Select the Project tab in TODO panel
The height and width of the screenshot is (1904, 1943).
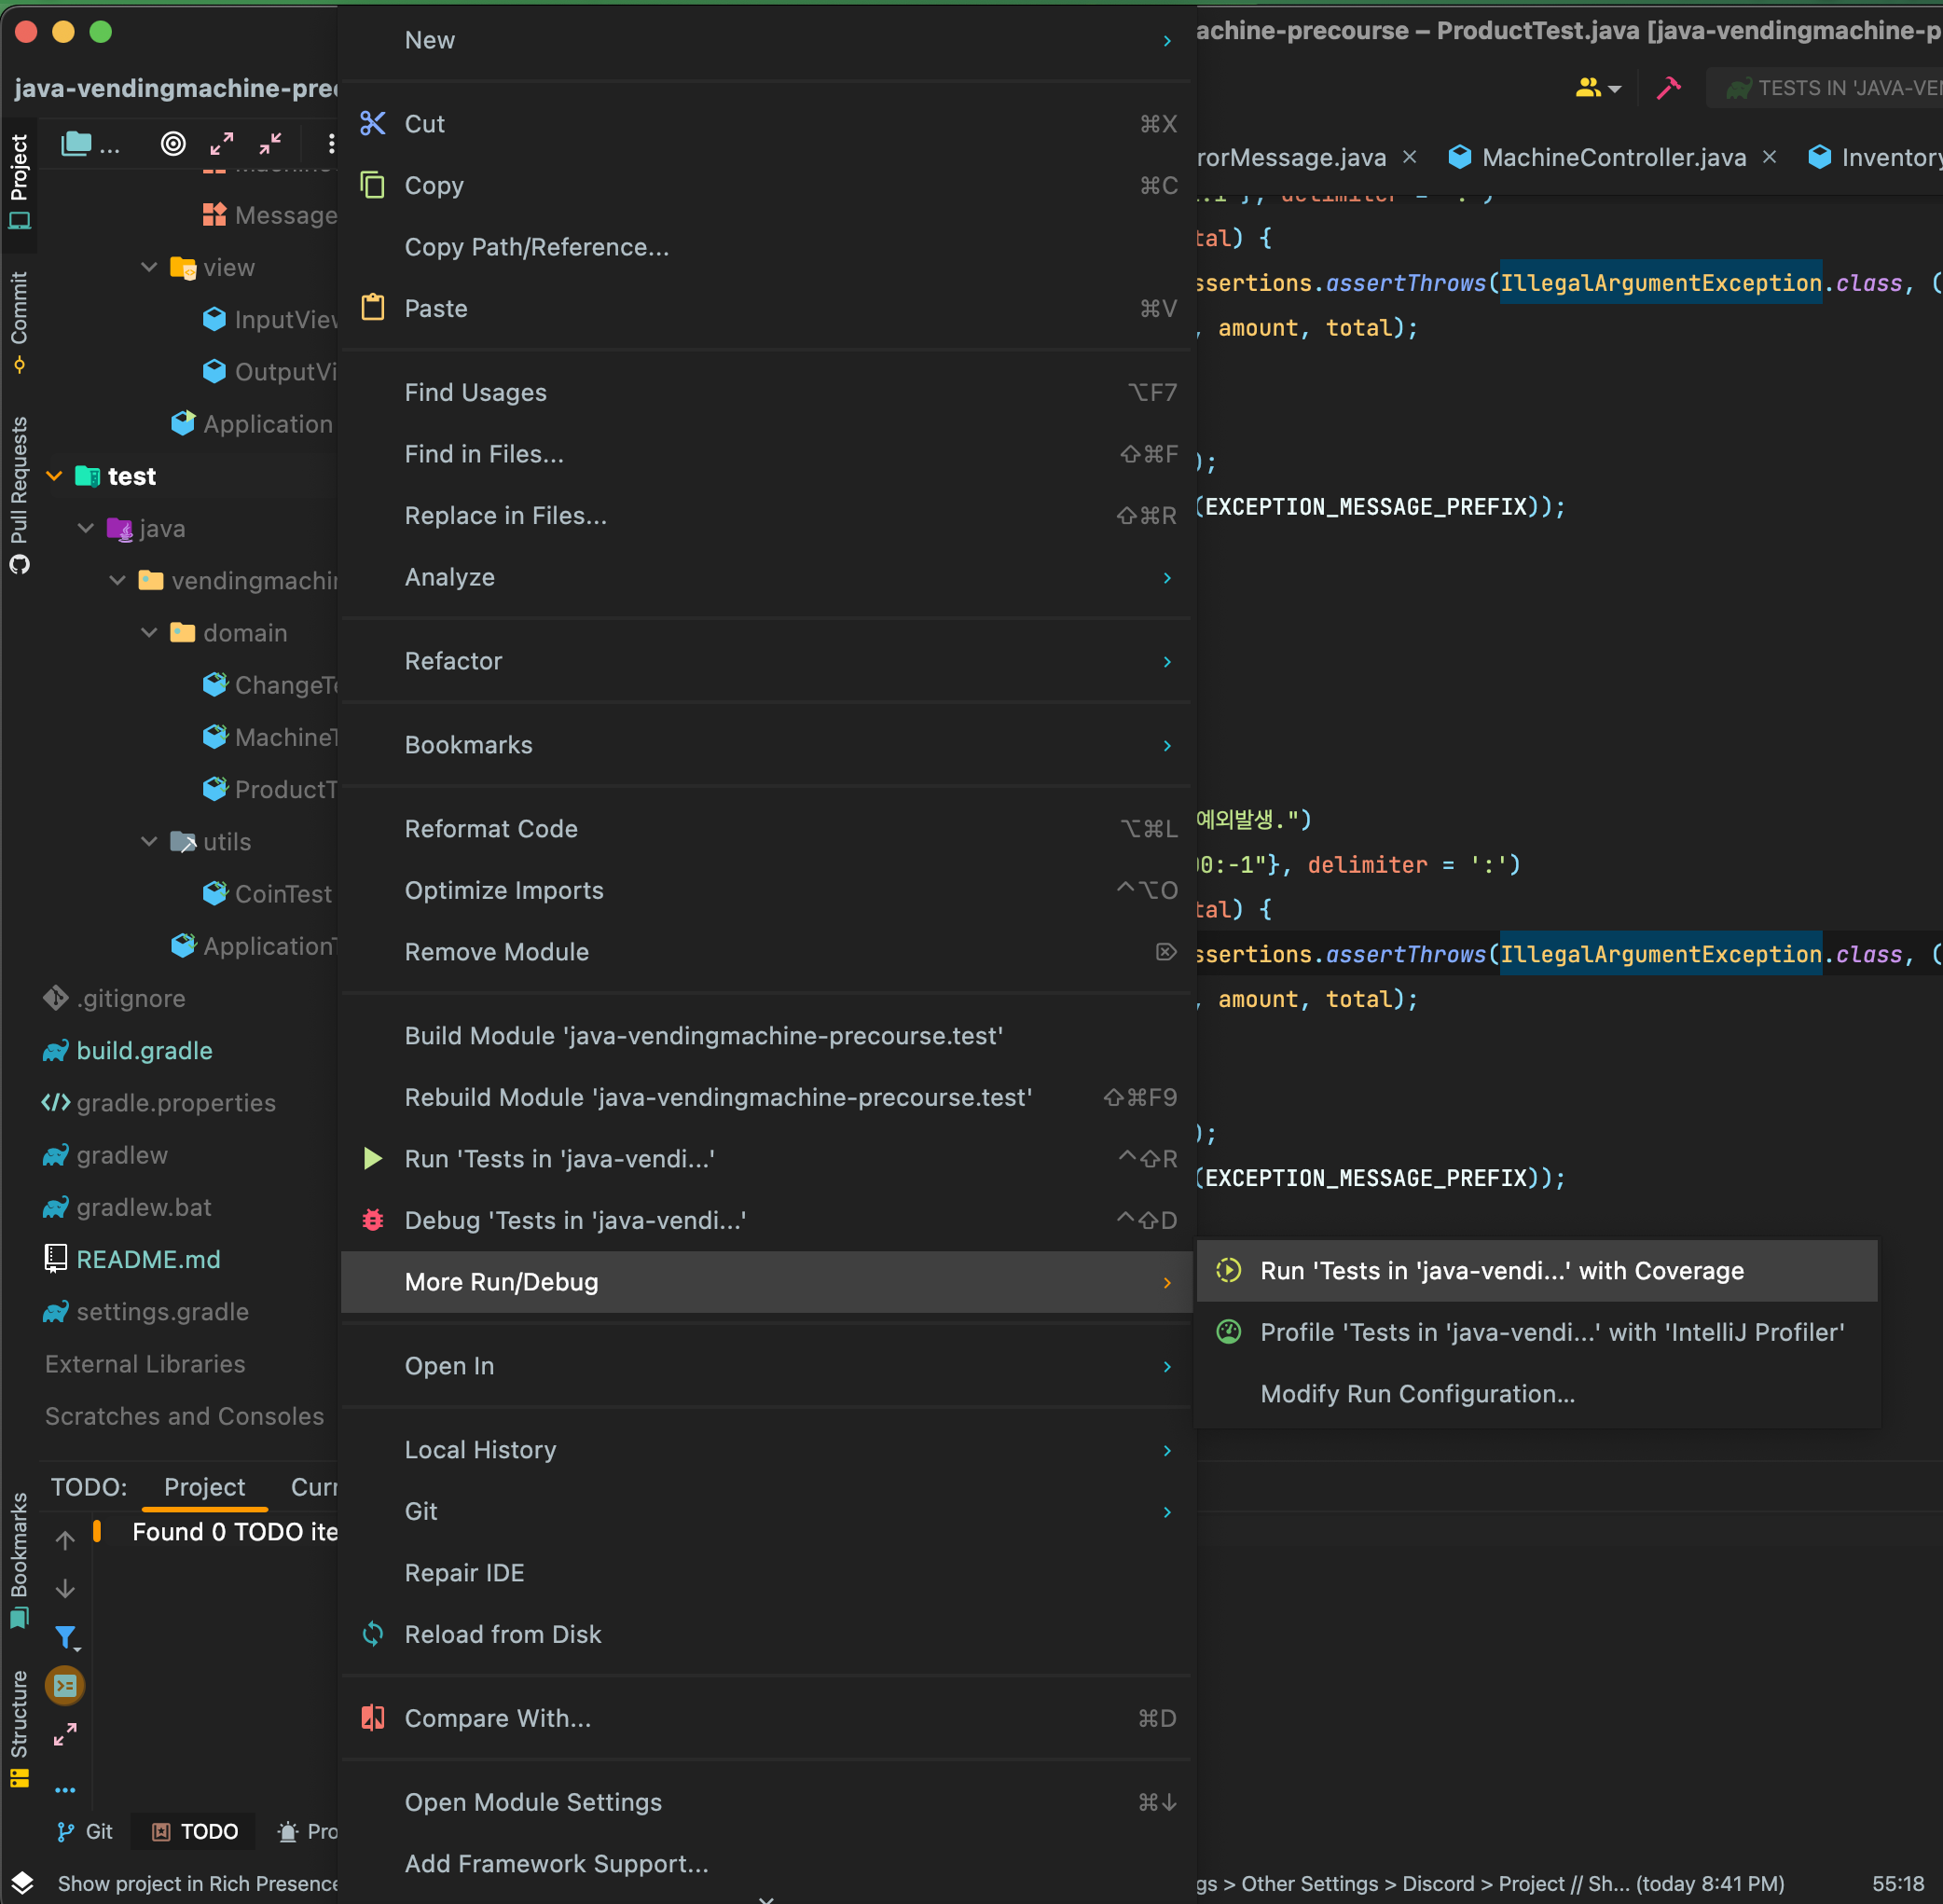point(204,1487)
